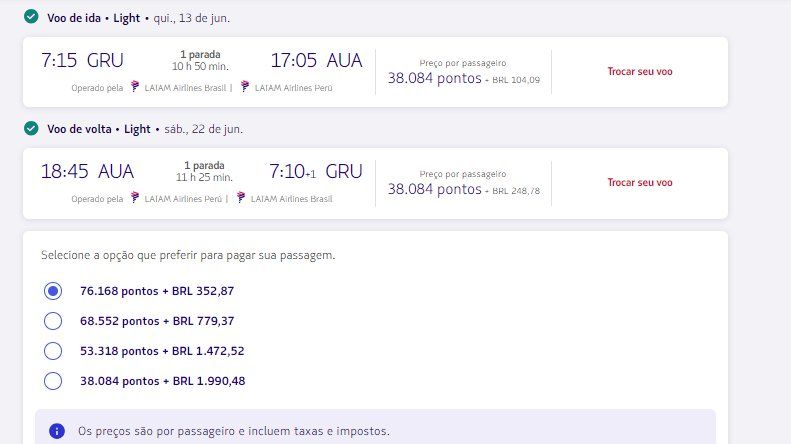Click the outbound price 38.084 pontos

435,78
